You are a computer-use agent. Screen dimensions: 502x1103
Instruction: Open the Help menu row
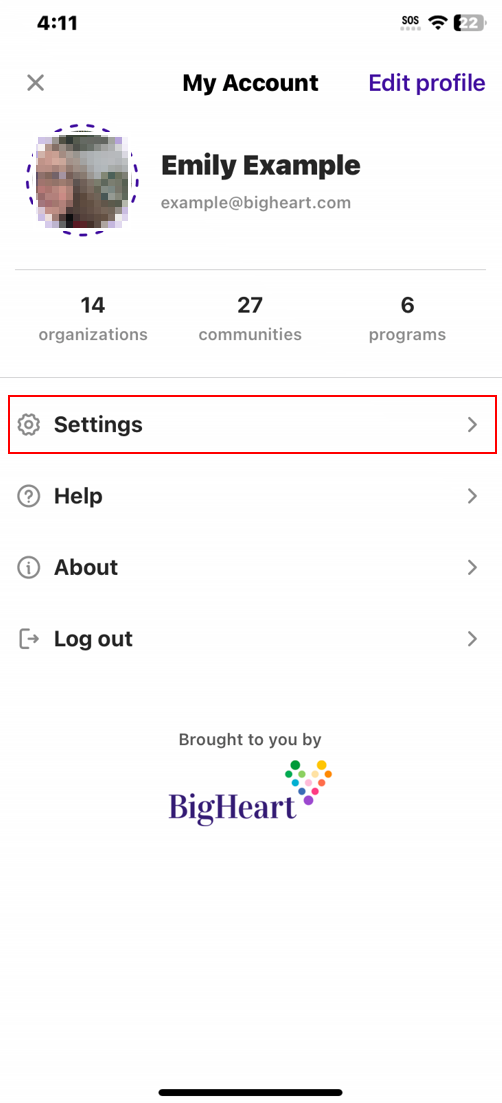click(251, 497)
